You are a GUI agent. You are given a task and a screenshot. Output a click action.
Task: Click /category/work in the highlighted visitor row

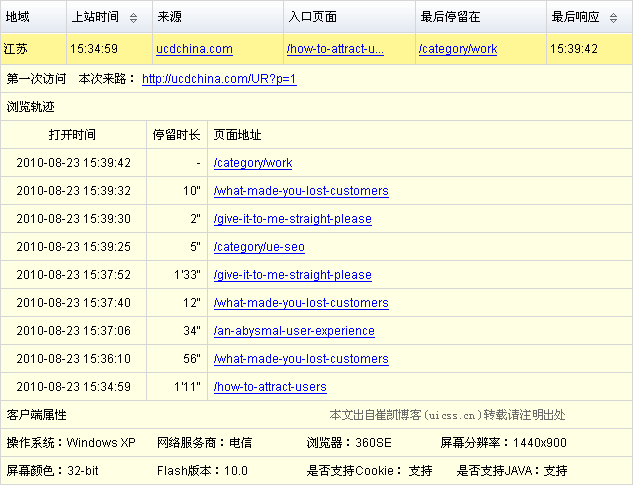click(x=457, y=49)
